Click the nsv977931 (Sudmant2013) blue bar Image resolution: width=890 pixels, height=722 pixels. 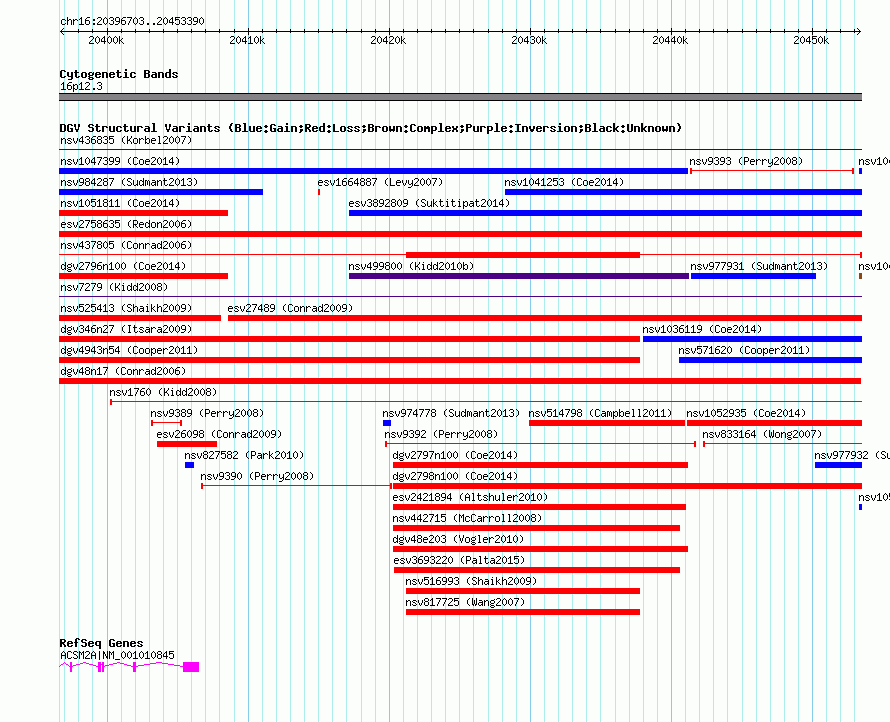click(753, 276)
